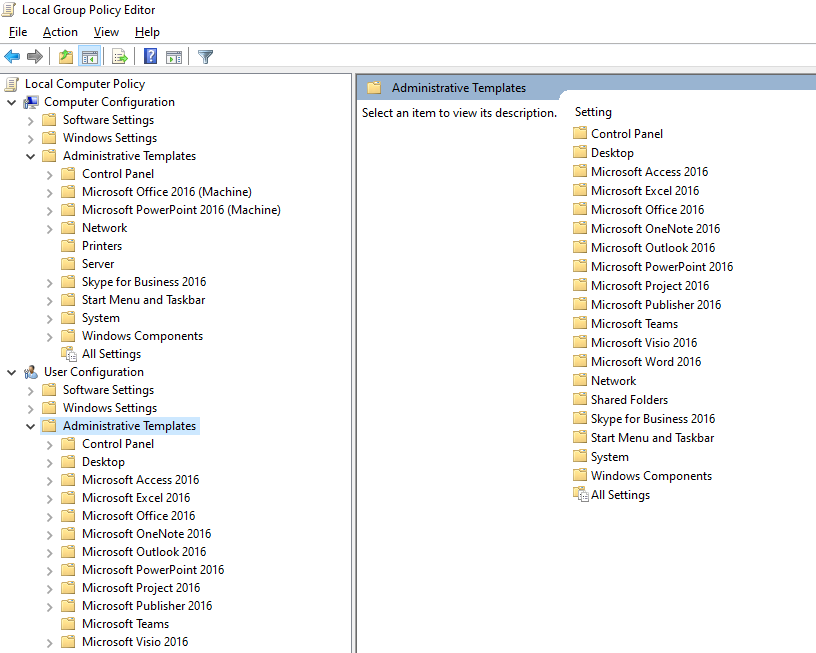Screen dimensions: 816x653
Task: Click Microsoft Visio 2016 folder icon in right pane
Action: (x=580, y=342)
